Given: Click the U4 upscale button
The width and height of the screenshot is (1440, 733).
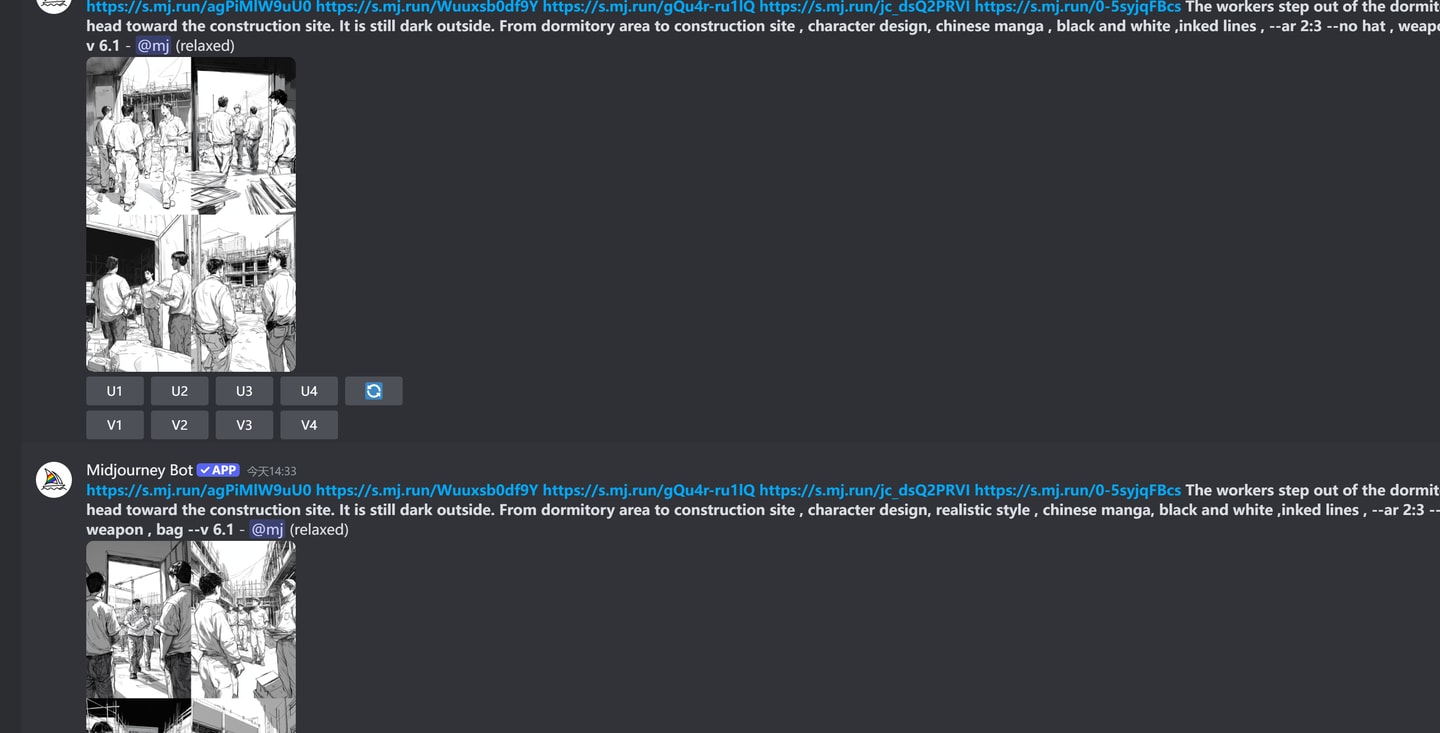Looking at the screenshot, I should pyautogui.click(x=309, y=391).
